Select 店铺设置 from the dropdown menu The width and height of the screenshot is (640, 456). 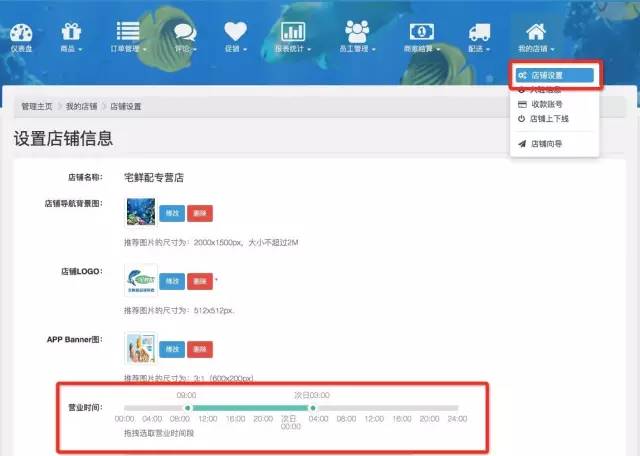[555, 76]
